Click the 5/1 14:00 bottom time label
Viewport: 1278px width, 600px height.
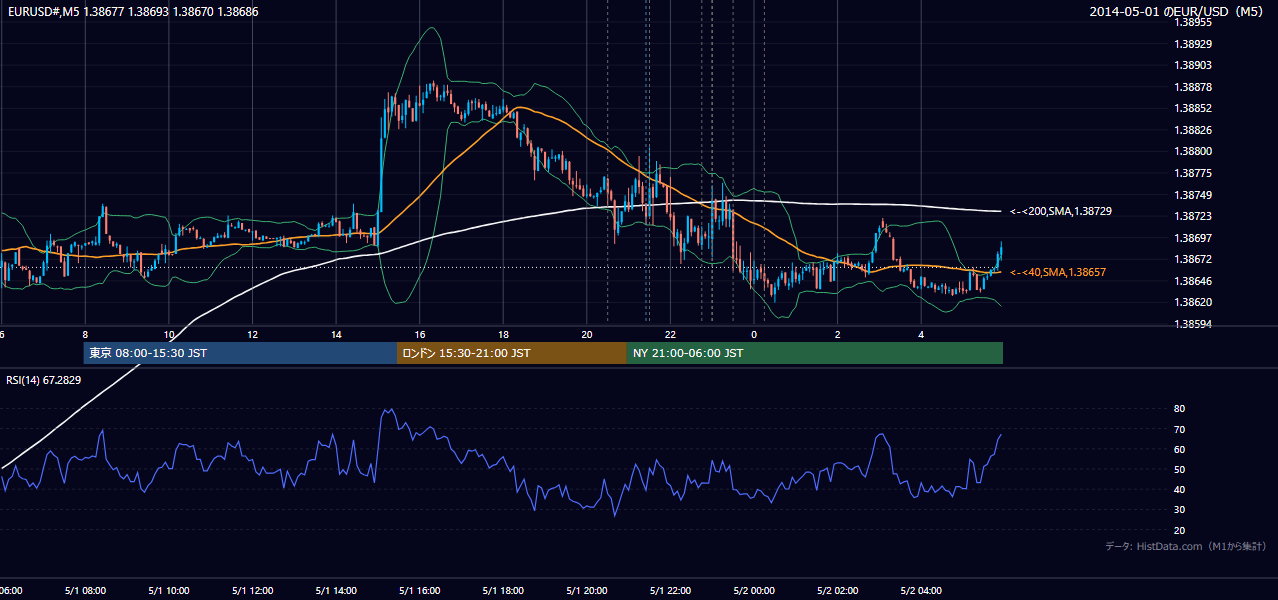click(x=336, y=590)
